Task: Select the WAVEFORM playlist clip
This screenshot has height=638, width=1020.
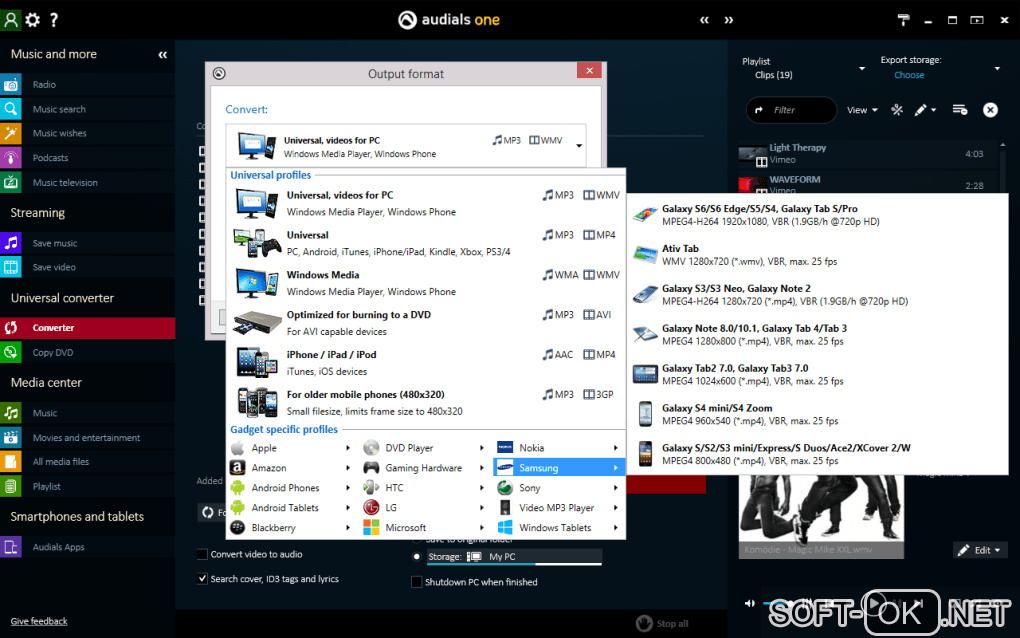Action: 868,184
